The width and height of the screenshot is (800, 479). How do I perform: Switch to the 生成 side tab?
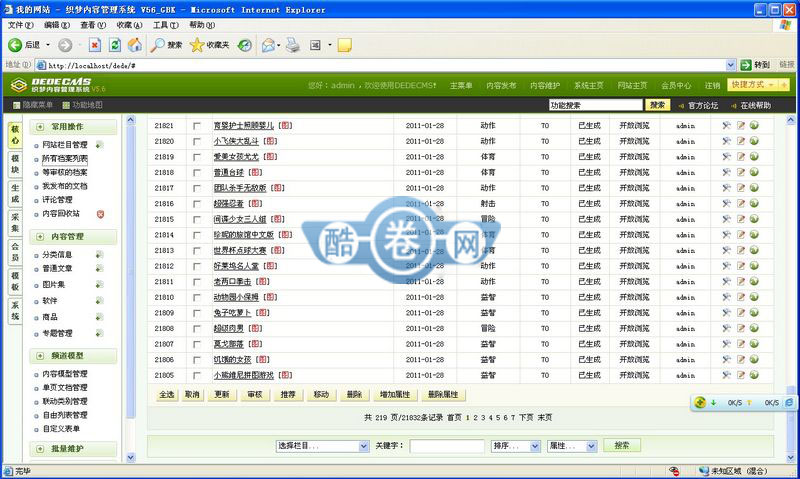point(15,193)
